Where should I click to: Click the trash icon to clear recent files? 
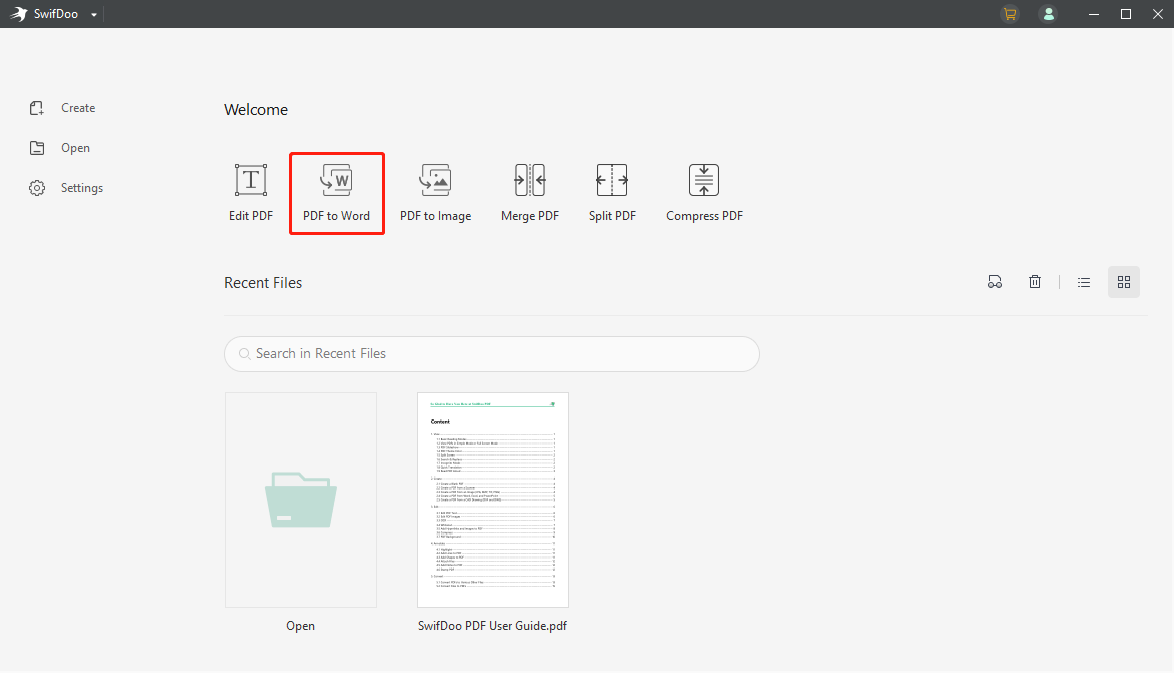[1035, 282]
